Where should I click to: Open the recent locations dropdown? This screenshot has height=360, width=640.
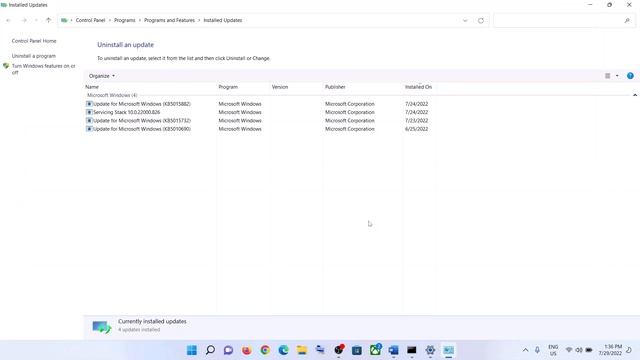pyautogui.click(x=36, y=20)
